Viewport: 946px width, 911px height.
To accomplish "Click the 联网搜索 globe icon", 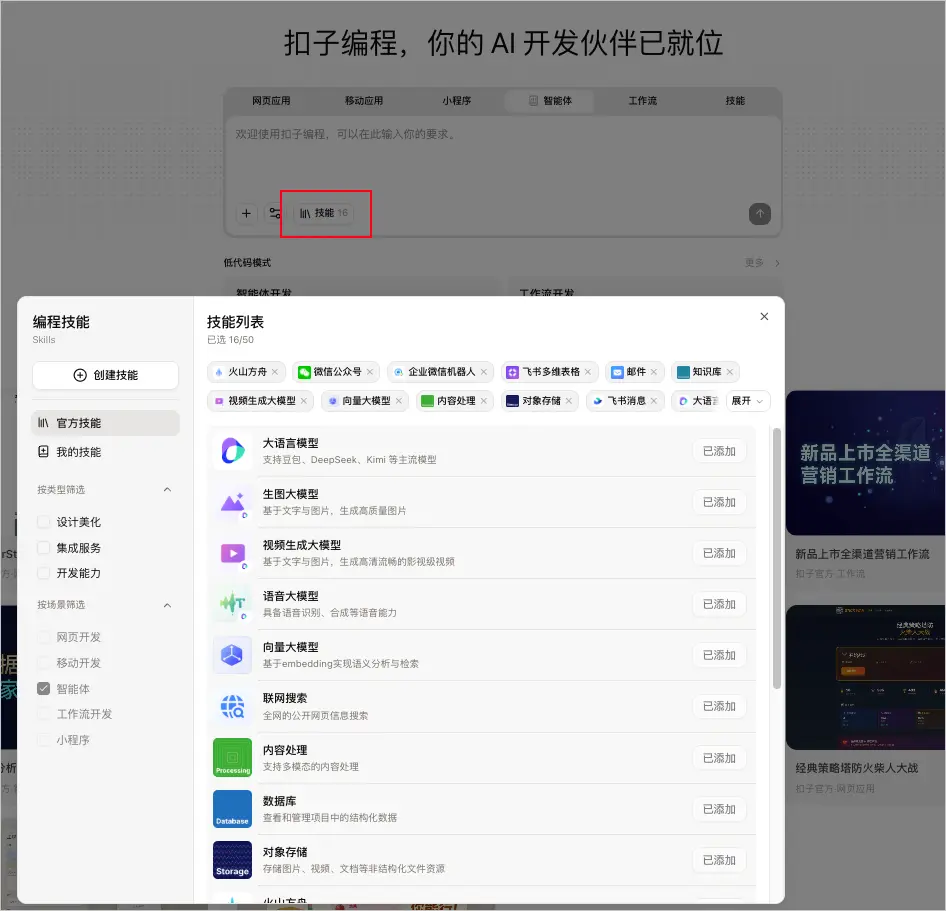I will [x=232, y=706].
